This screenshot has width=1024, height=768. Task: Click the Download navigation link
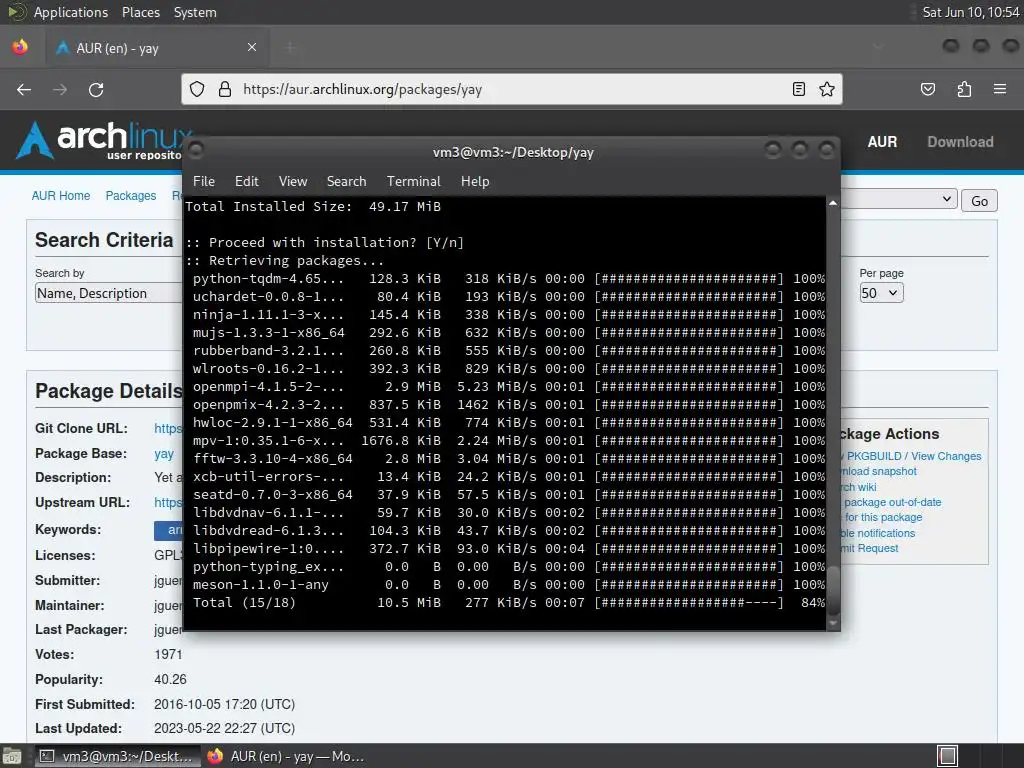pos(960,142)
